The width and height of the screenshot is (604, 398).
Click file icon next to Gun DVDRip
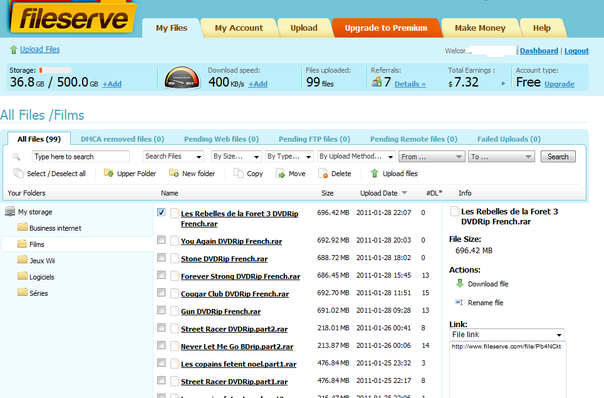[175, 311]
